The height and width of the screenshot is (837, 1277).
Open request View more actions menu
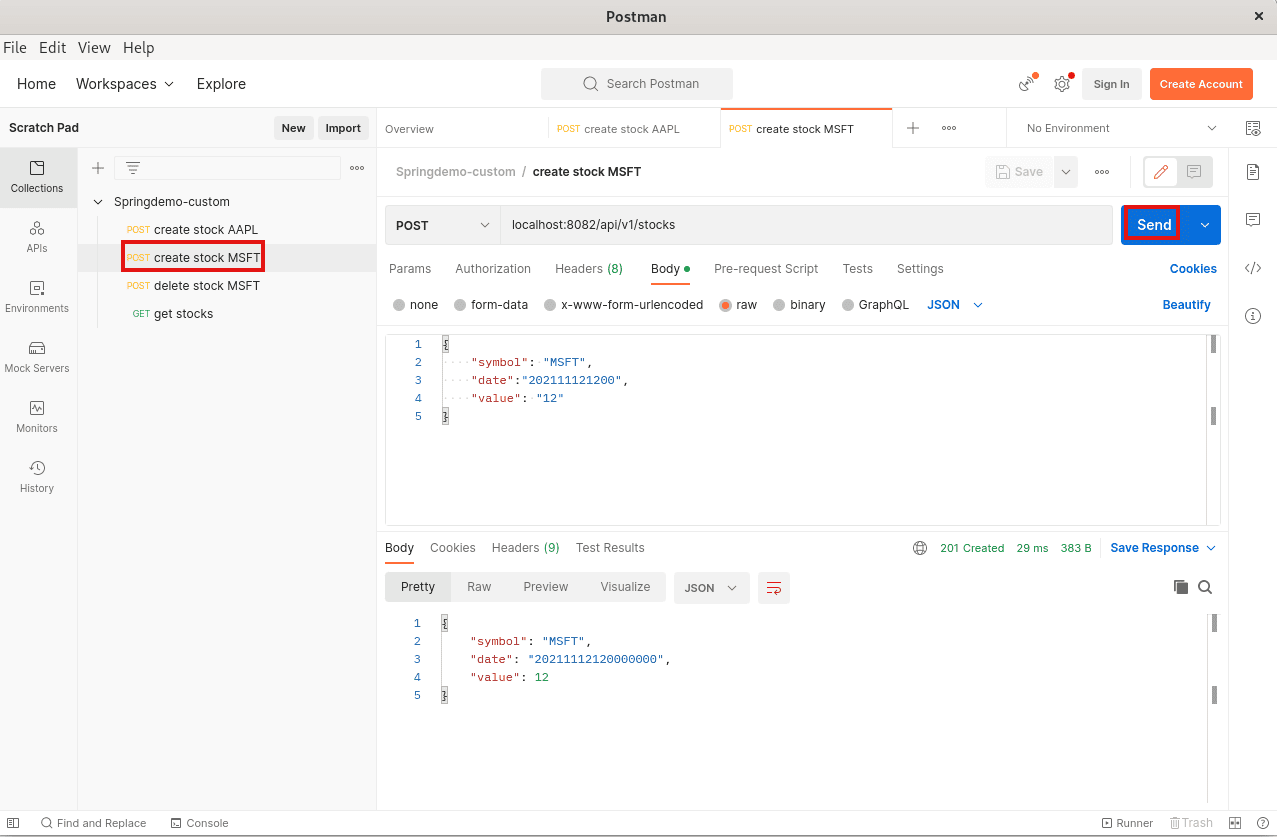click(x=1102, y=172)
